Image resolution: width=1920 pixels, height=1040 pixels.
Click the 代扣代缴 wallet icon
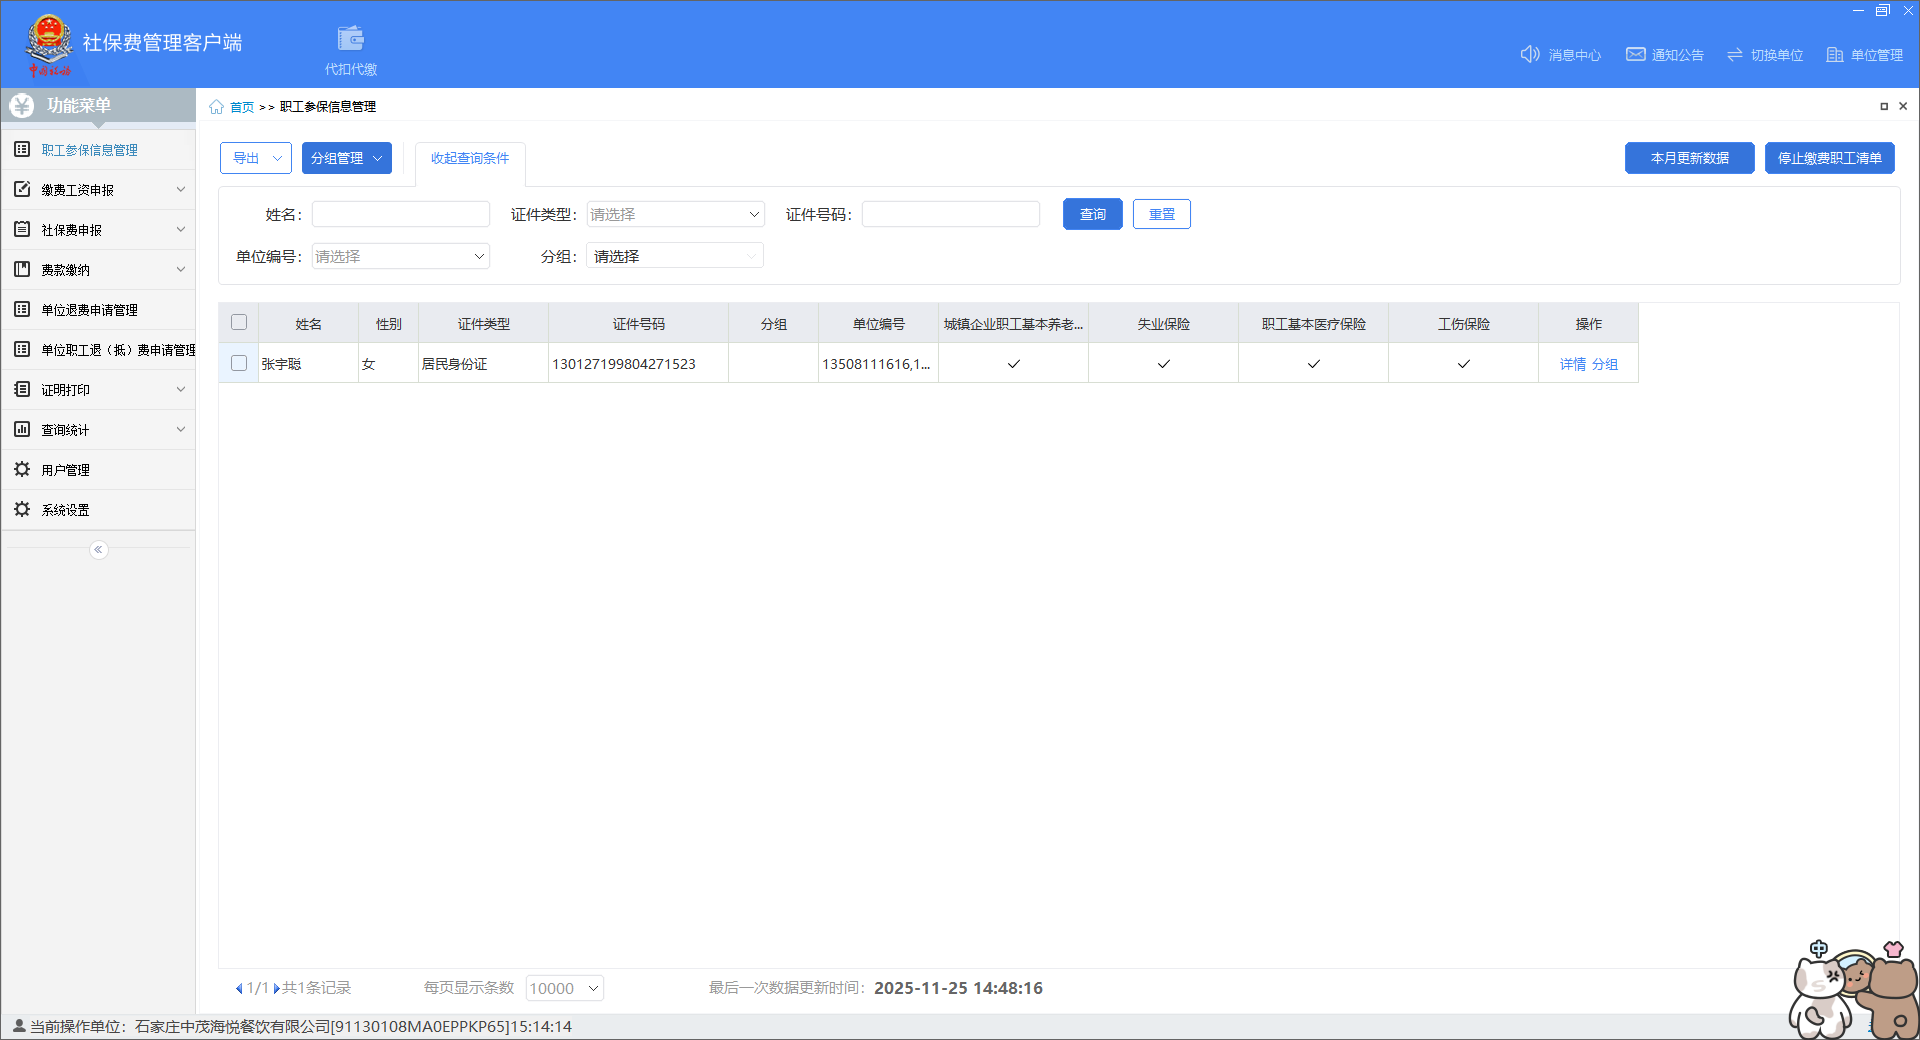(350, 40)
